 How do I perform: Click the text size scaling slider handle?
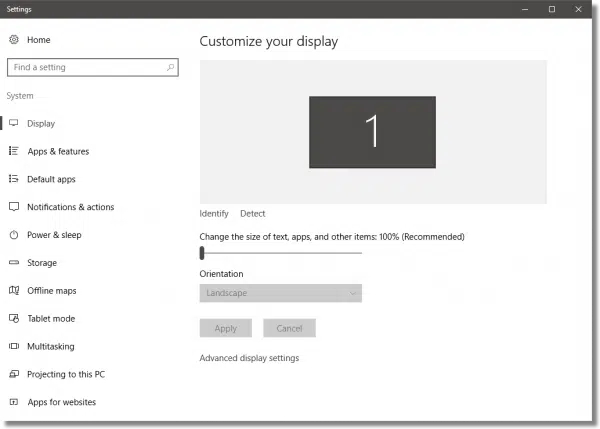point(202,253)
